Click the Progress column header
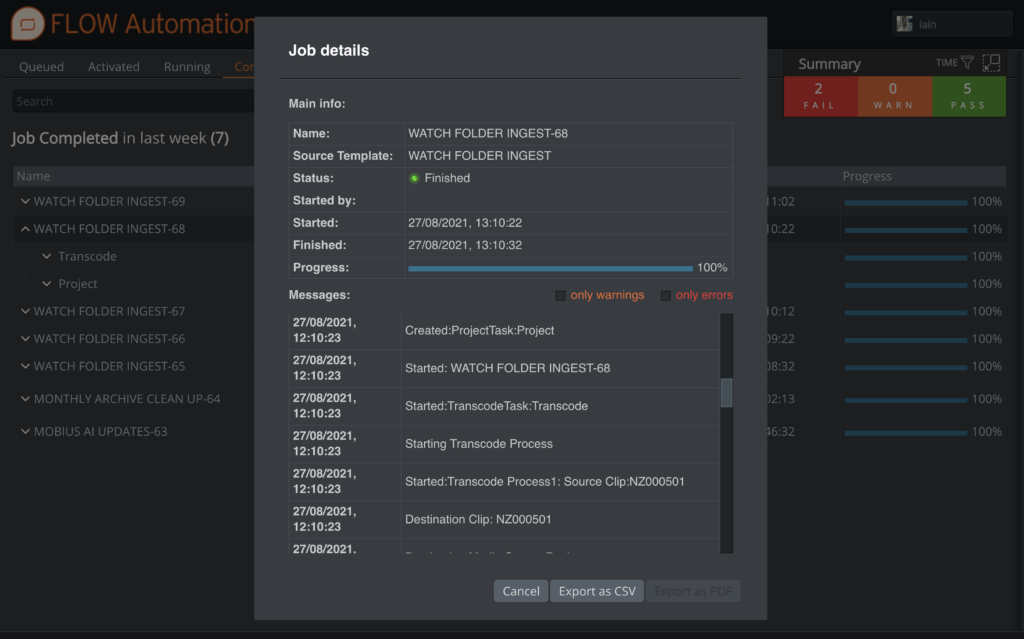Image resolution: width=1024 pixels, height=639 pixels. click(867, 176)
